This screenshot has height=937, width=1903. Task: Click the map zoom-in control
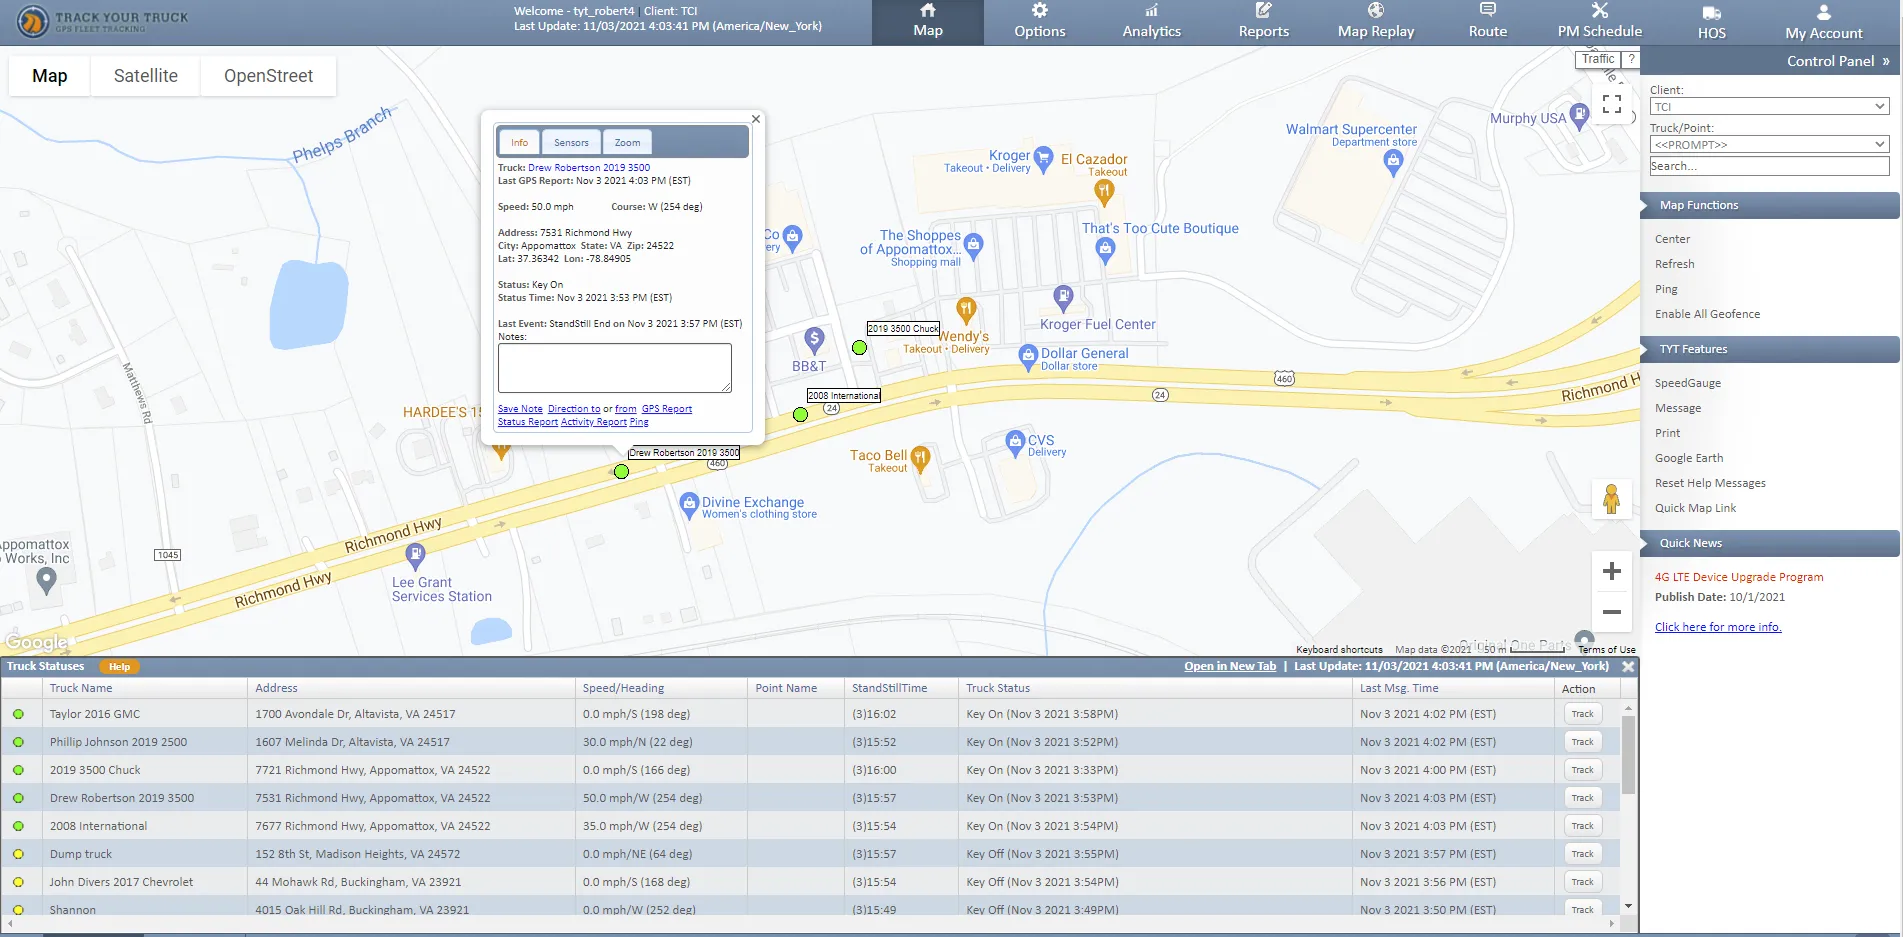click(1611, 571)
